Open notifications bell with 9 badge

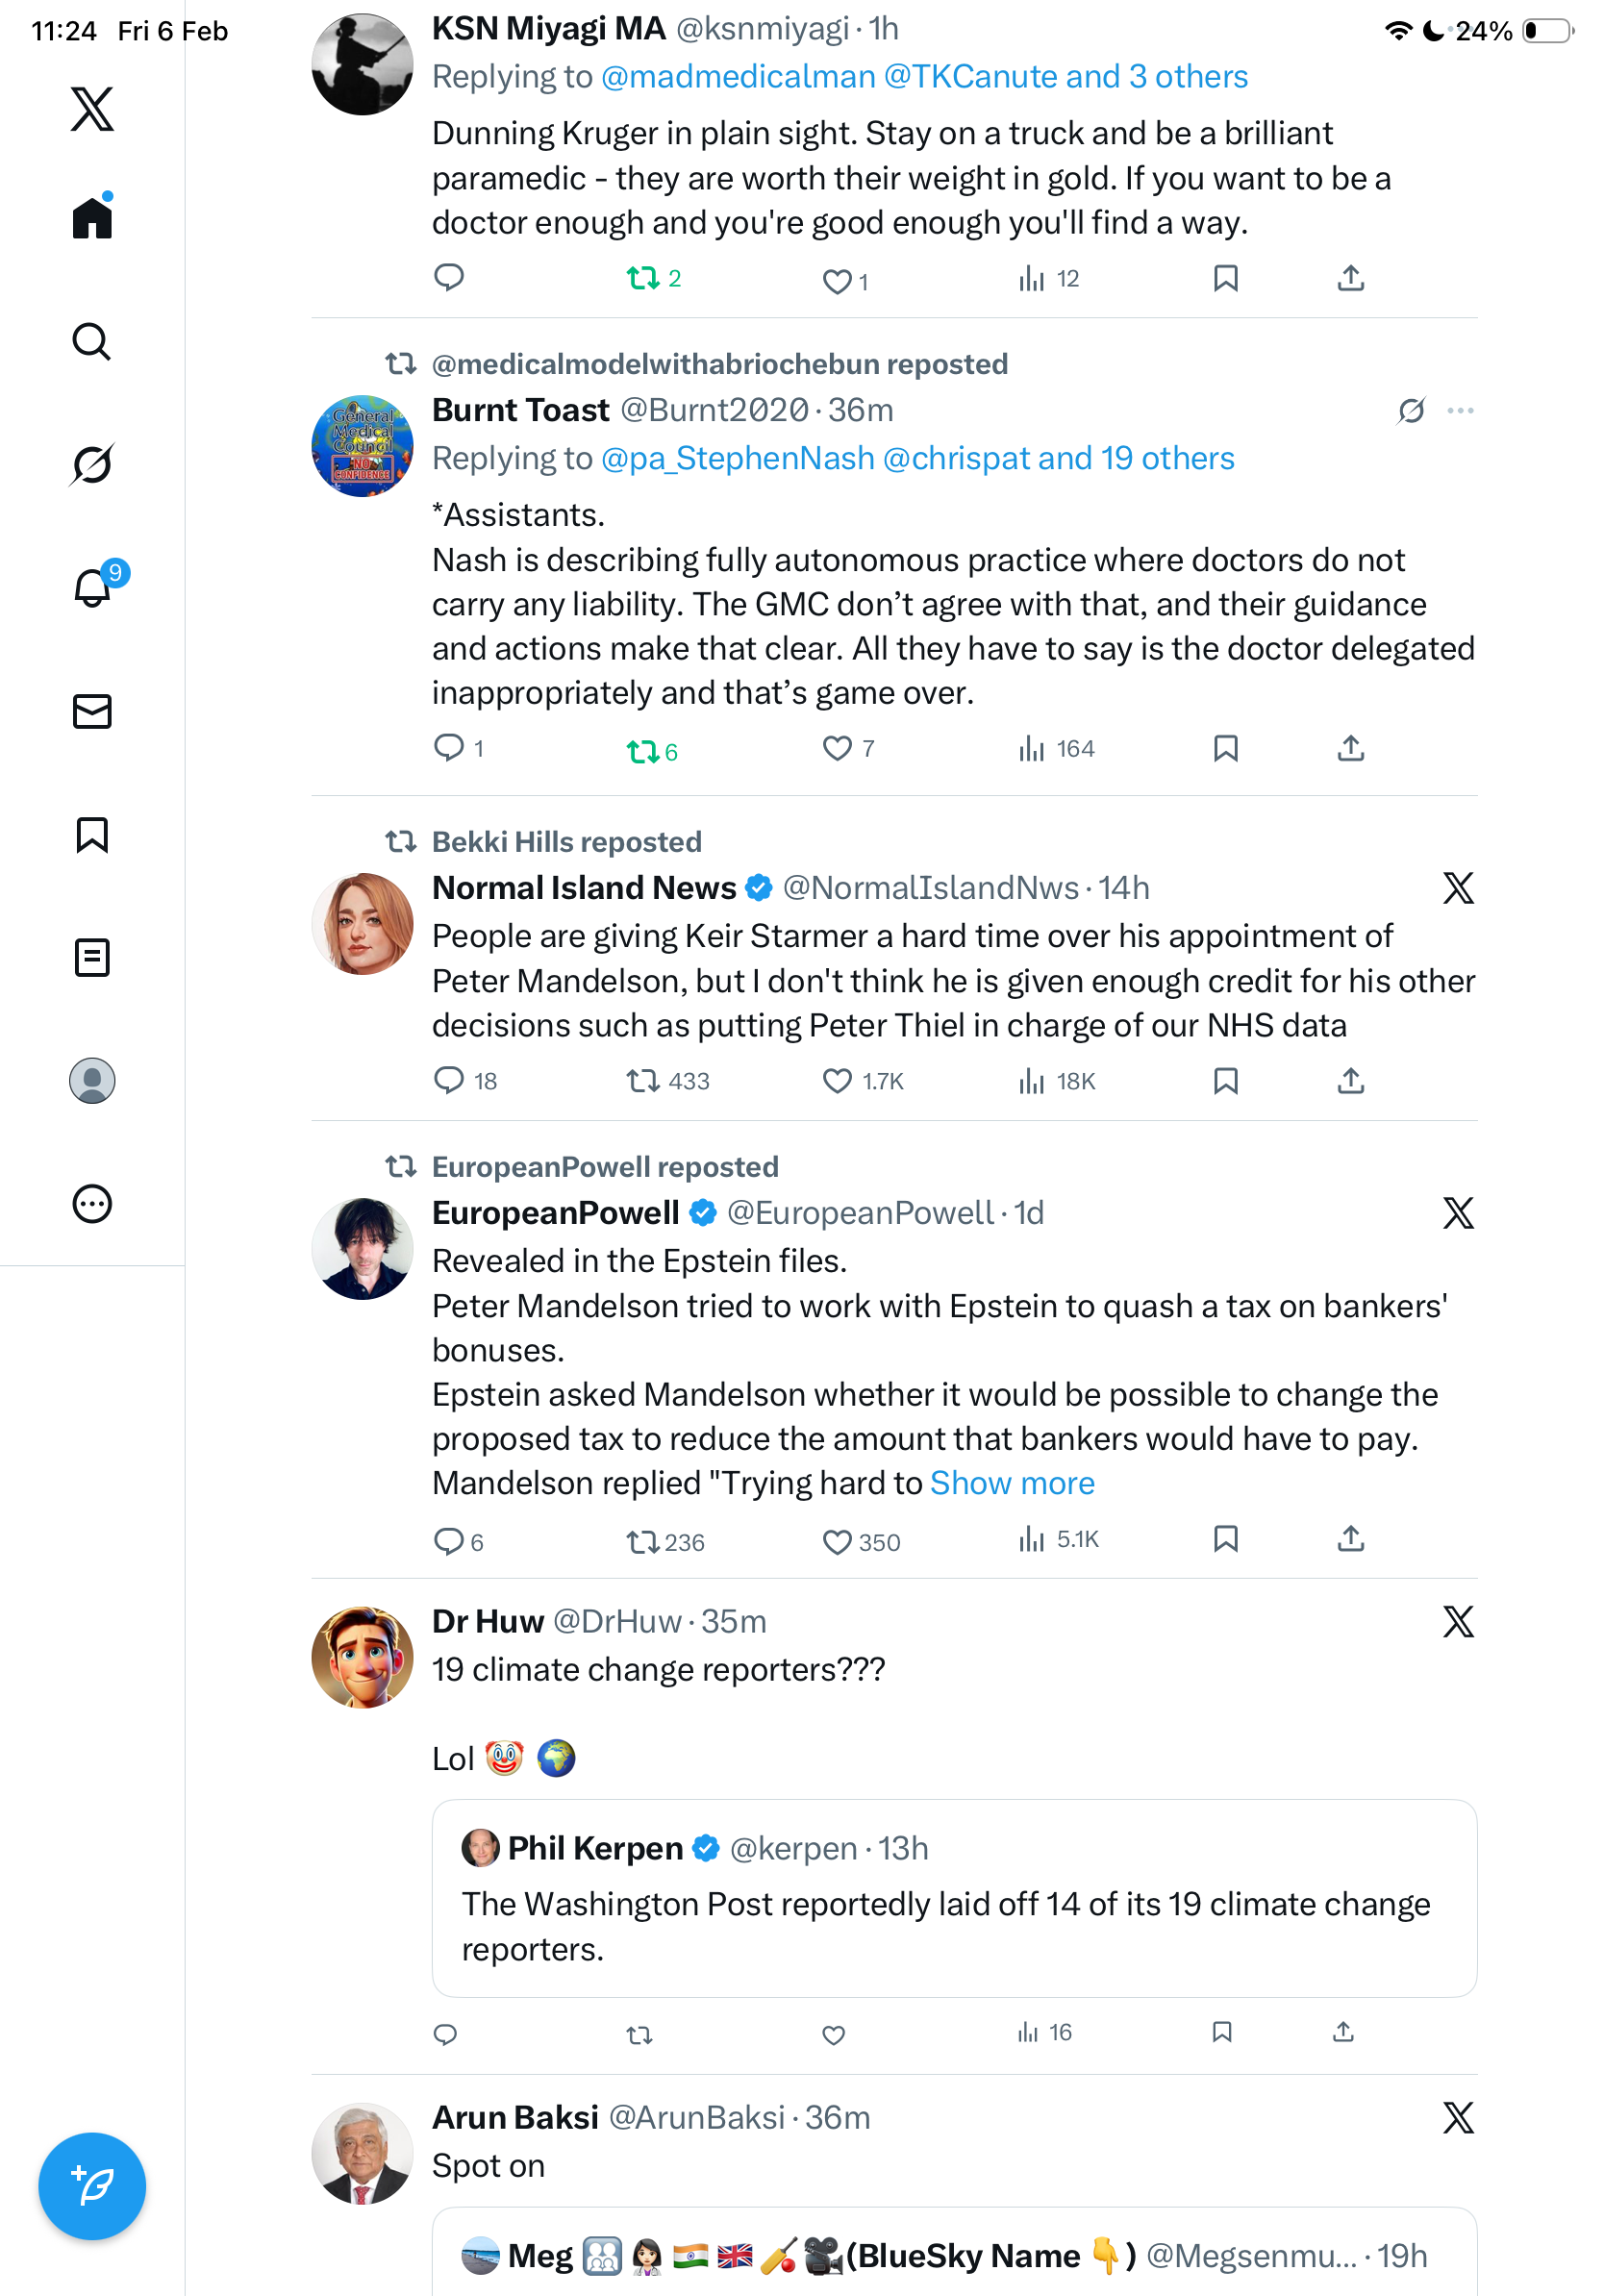(x=93, y=588)
